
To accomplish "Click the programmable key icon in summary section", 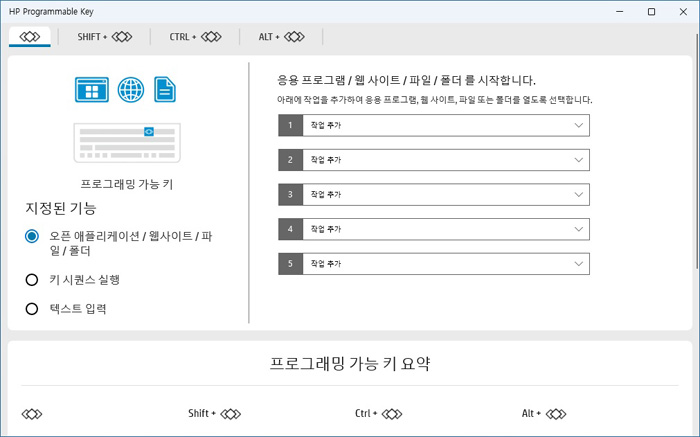I will (x=32, y=414).
